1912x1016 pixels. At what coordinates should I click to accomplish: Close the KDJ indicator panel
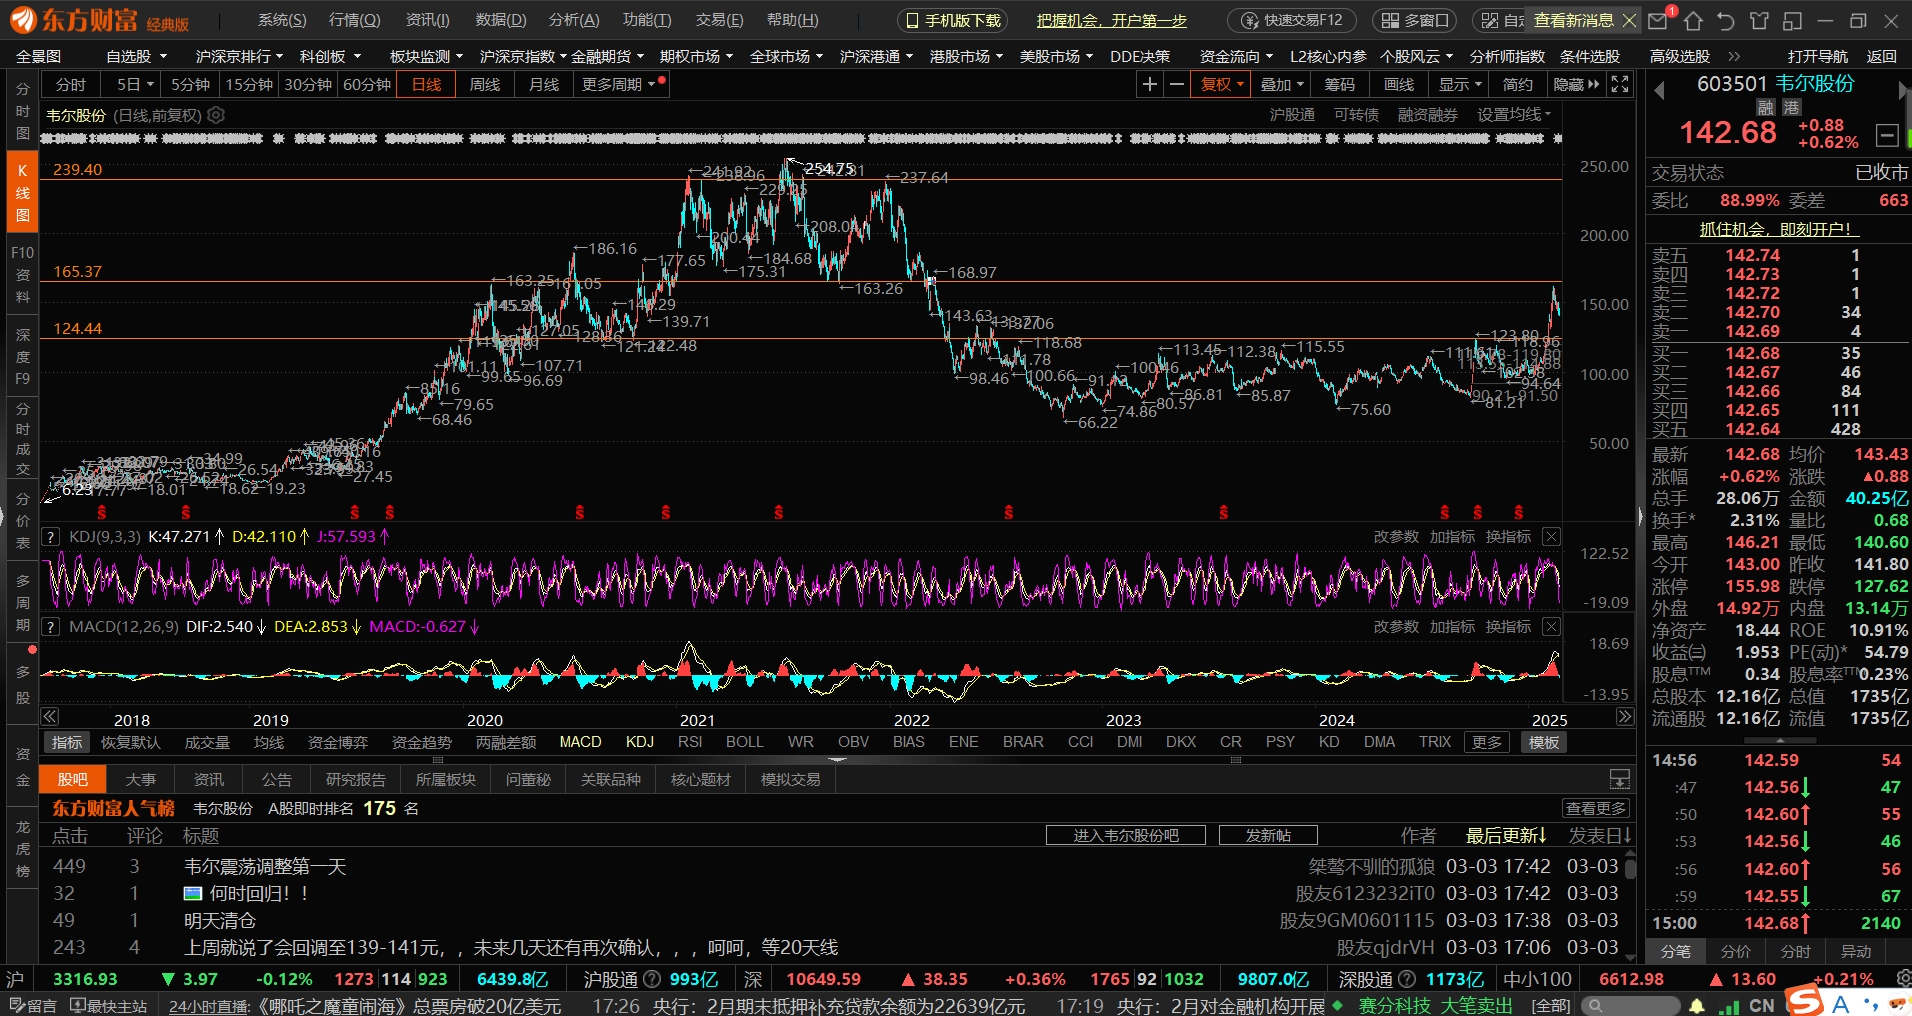click(1551, 537)
